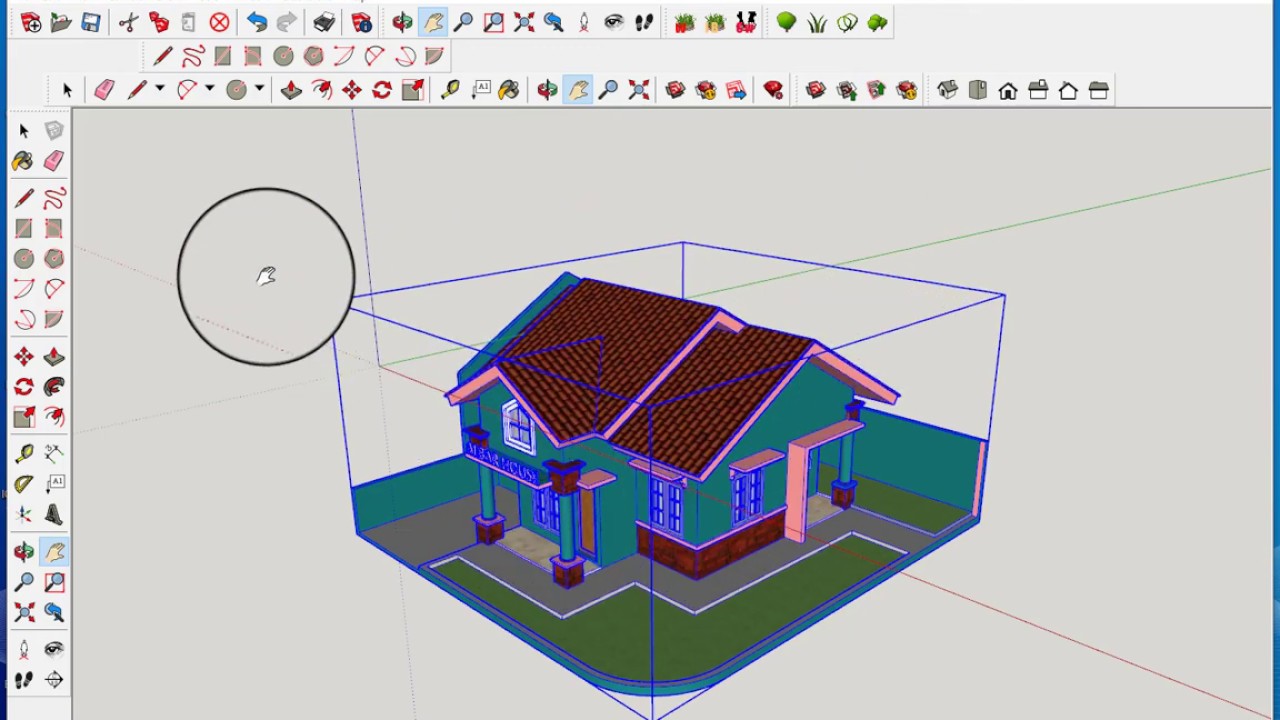This screenshot has width=1280, height=720.
Task: Switch to the Front view house icon
Action: click(1007, 90)
